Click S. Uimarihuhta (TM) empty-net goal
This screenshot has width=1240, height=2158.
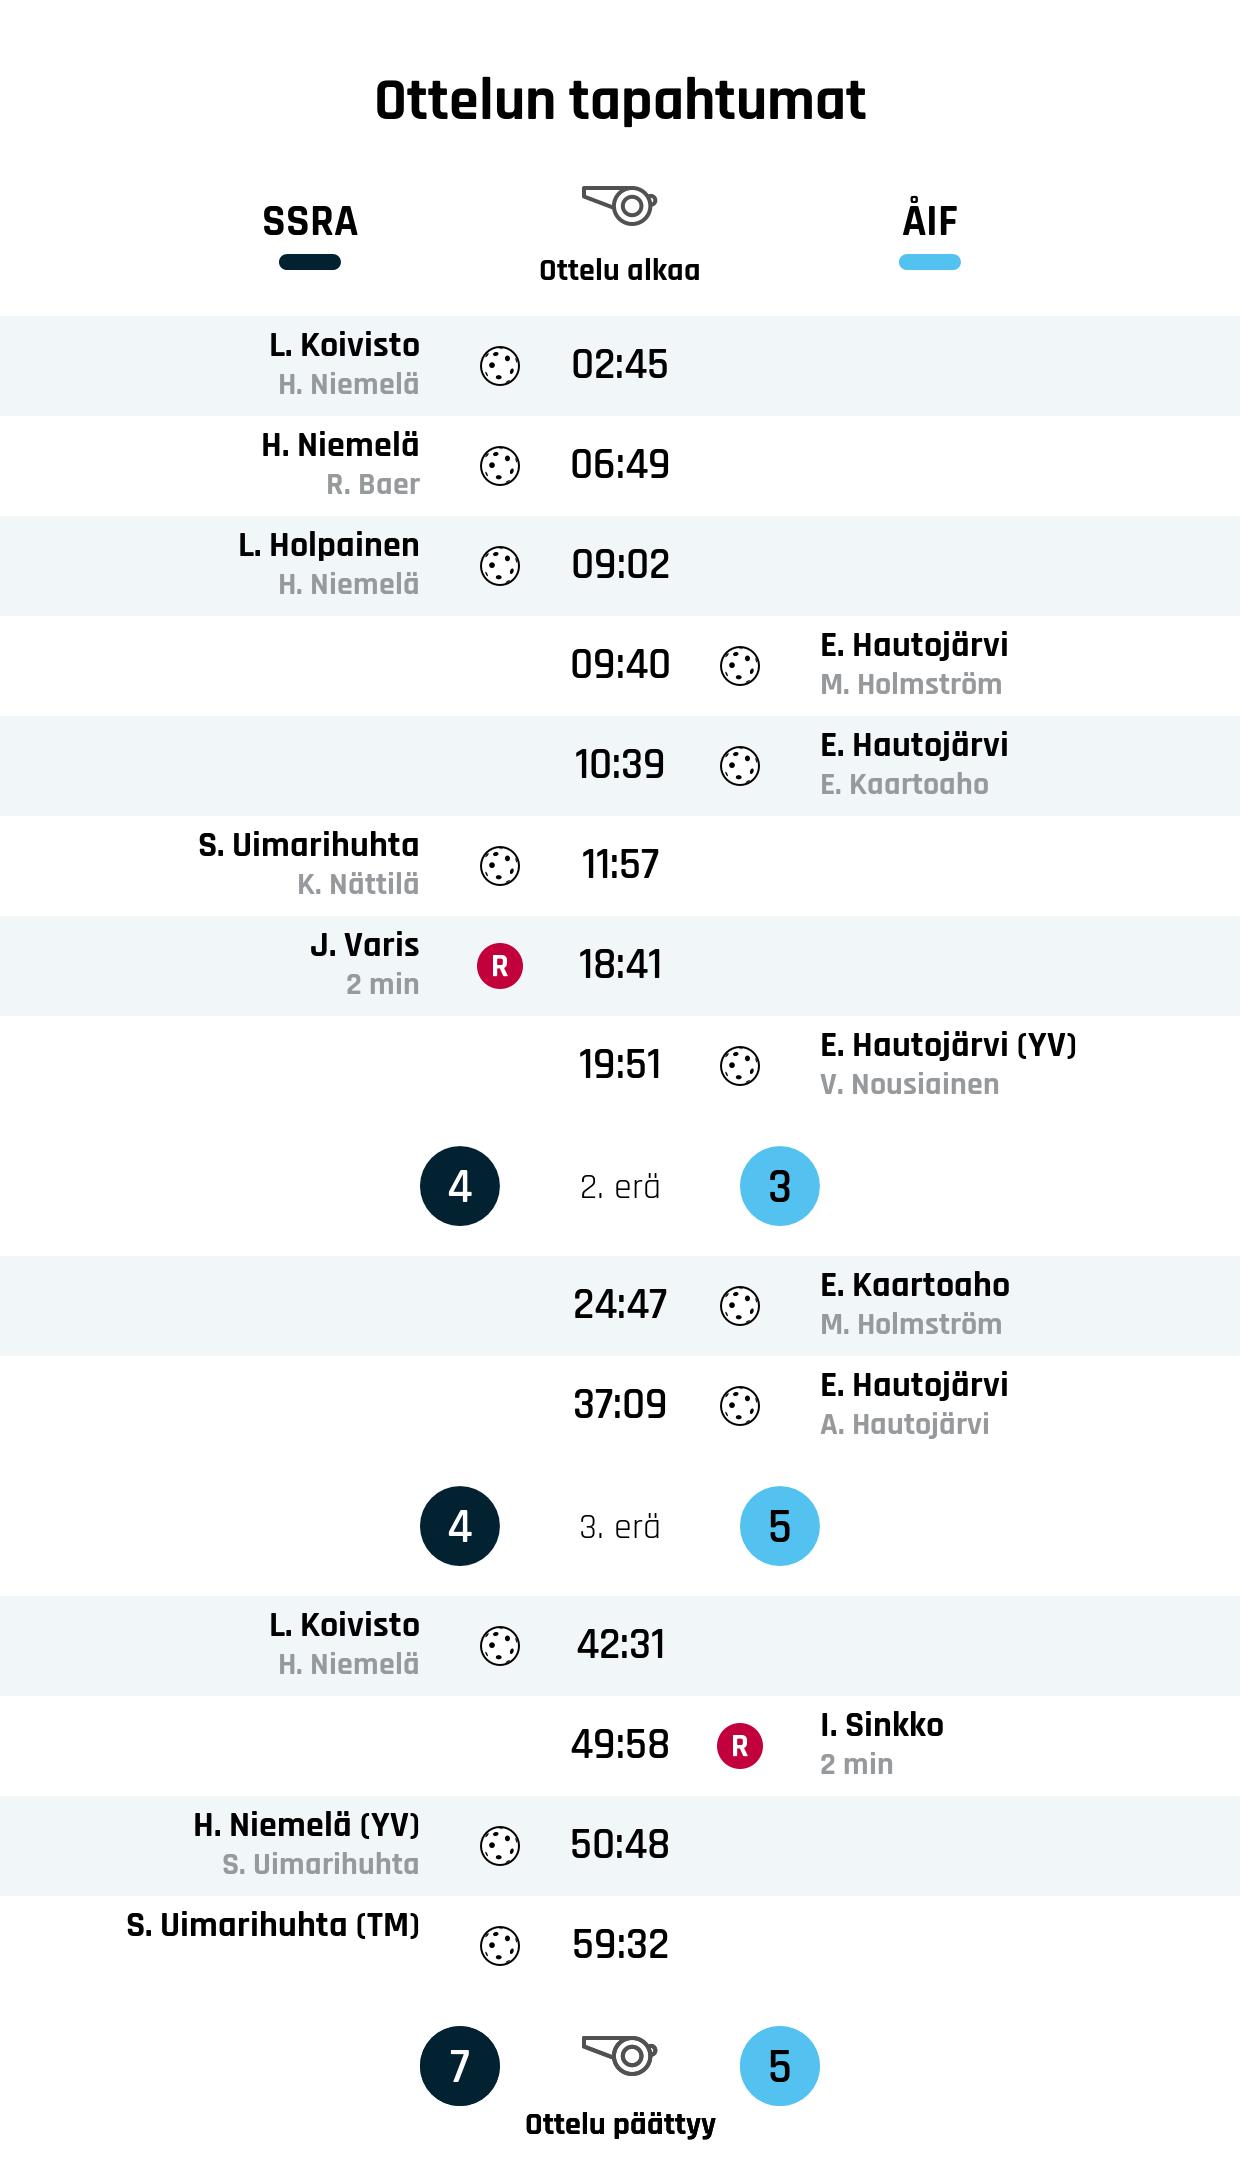pyautogui.click(x=273, y=1925)
